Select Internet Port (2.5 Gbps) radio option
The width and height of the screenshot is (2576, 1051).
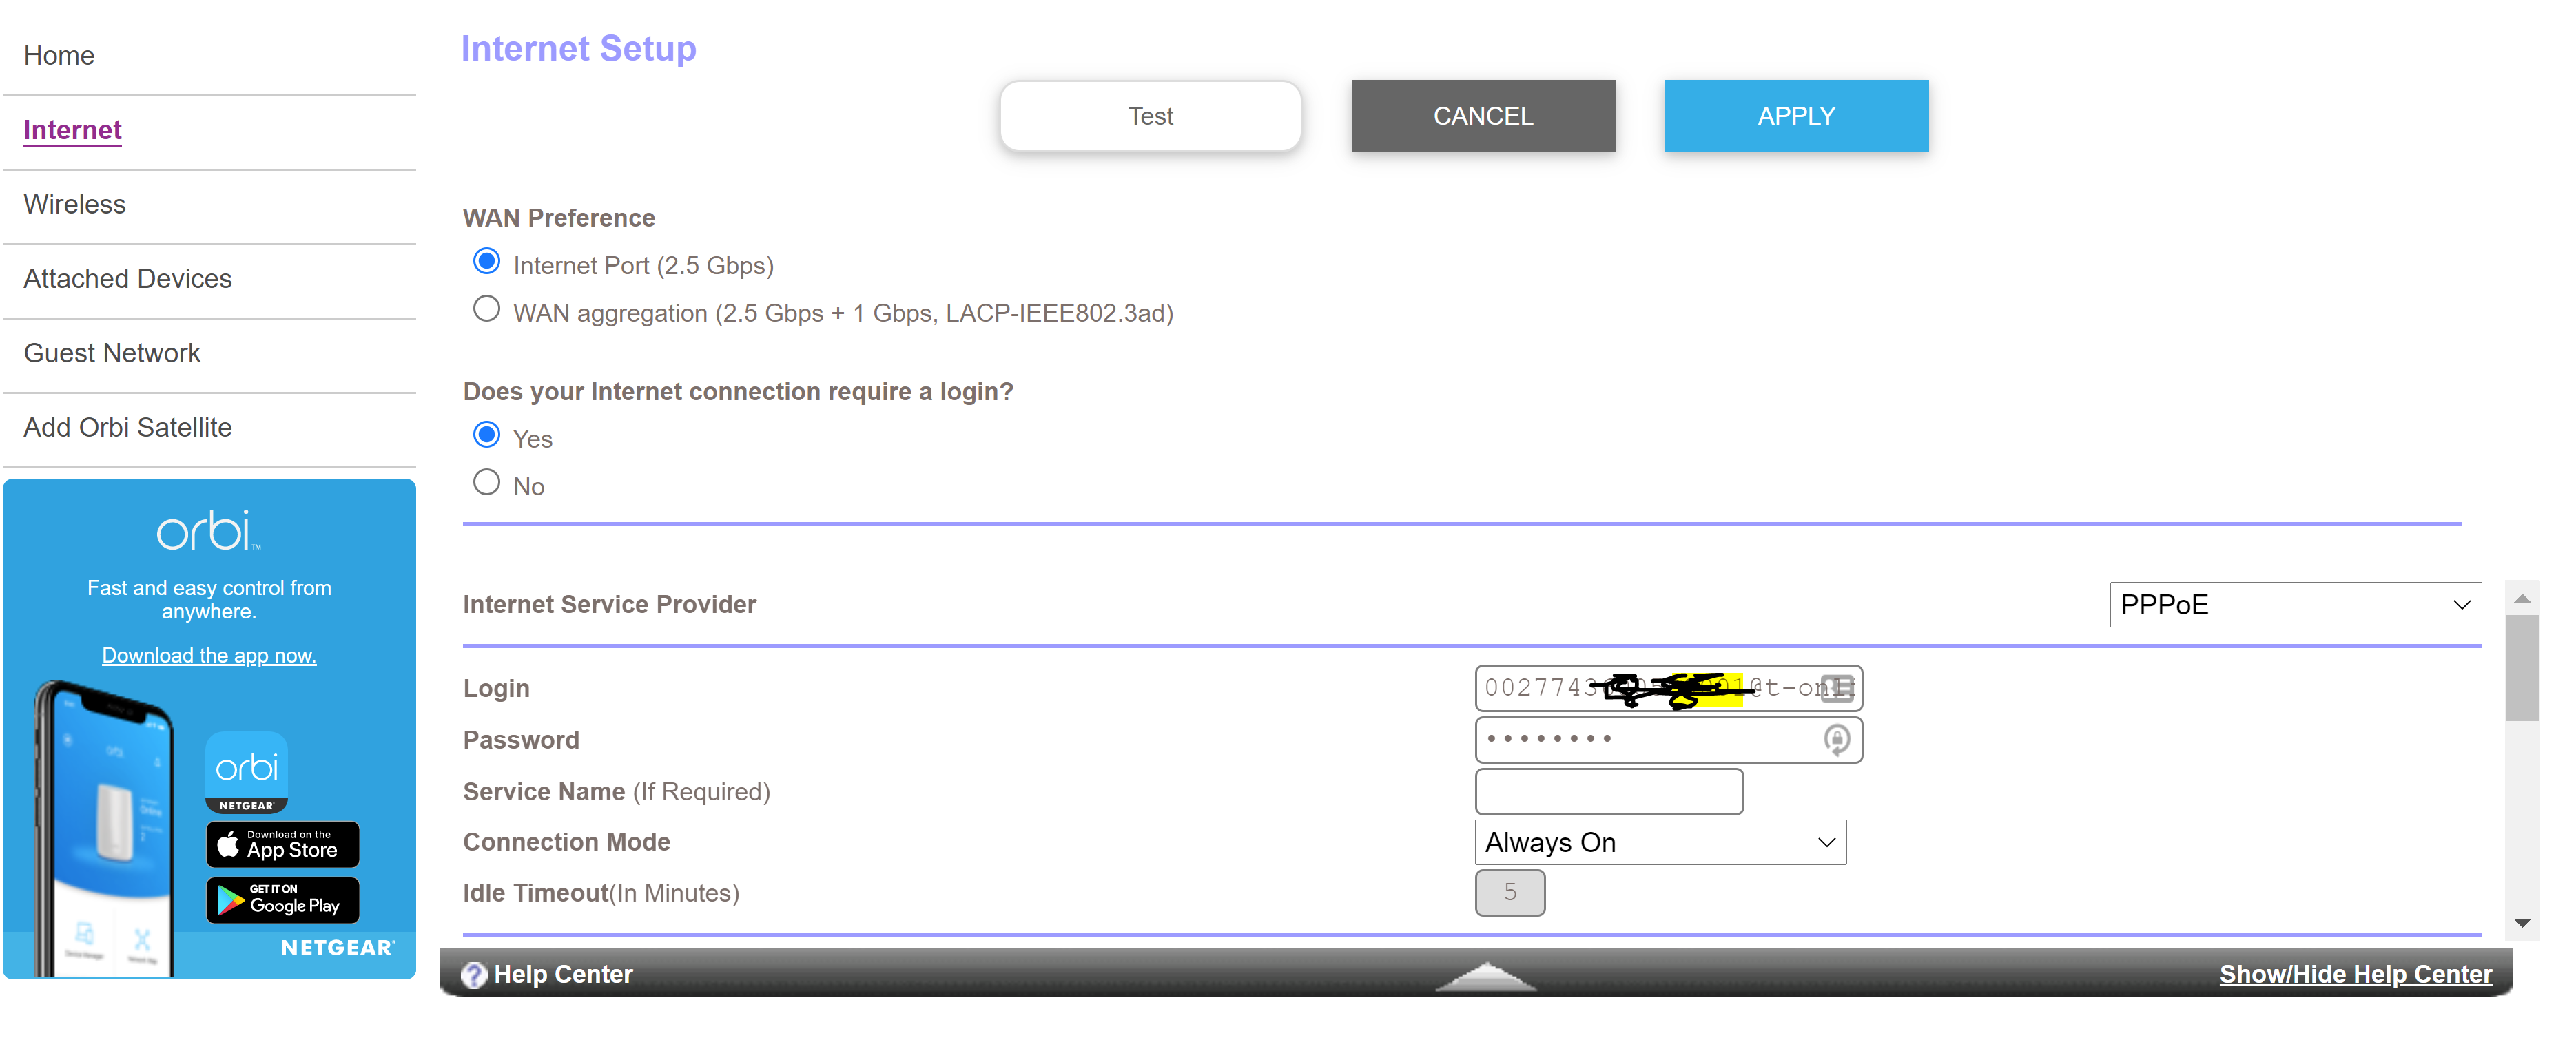click(486, 262)
